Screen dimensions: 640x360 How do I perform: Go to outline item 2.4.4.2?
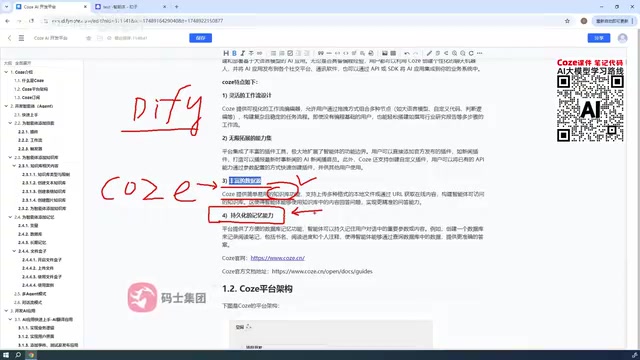(38, 268)
